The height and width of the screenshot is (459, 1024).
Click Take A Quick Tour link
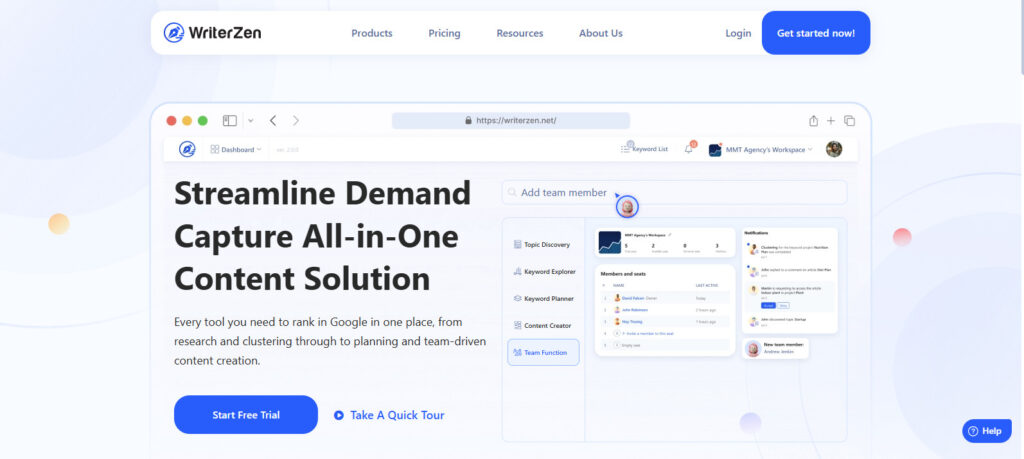tap(389, 415)
